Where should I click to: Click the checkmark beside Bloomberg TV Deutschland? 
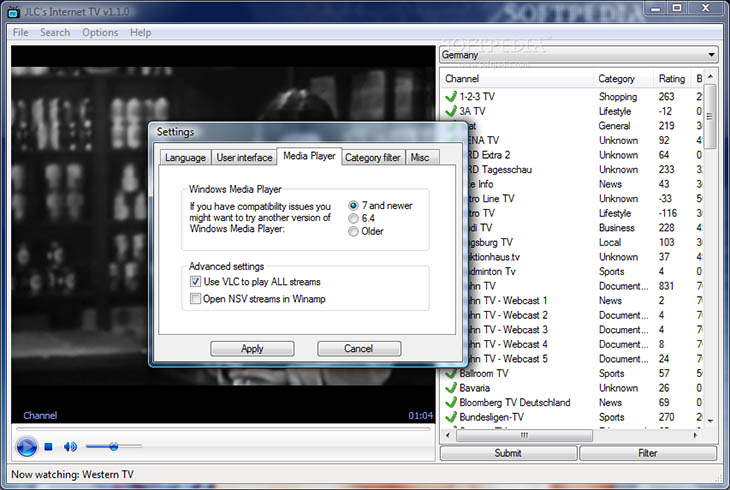(451, 402)
